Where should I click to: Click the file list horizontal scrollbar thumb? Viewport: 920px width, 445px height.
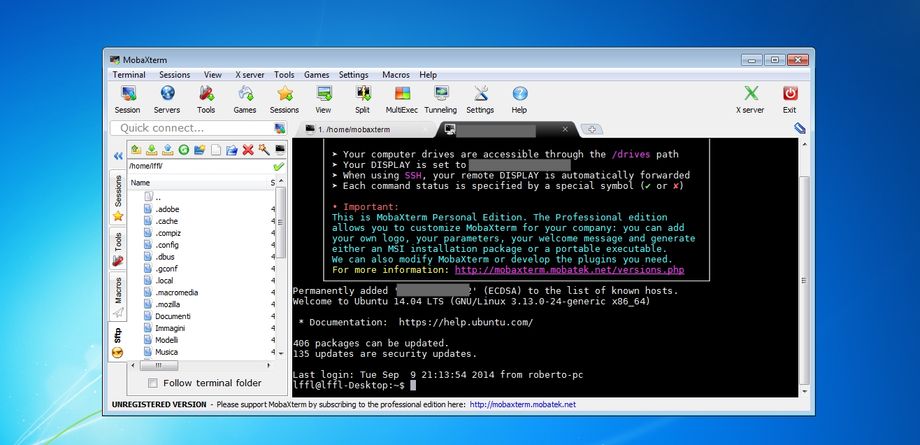158,366
